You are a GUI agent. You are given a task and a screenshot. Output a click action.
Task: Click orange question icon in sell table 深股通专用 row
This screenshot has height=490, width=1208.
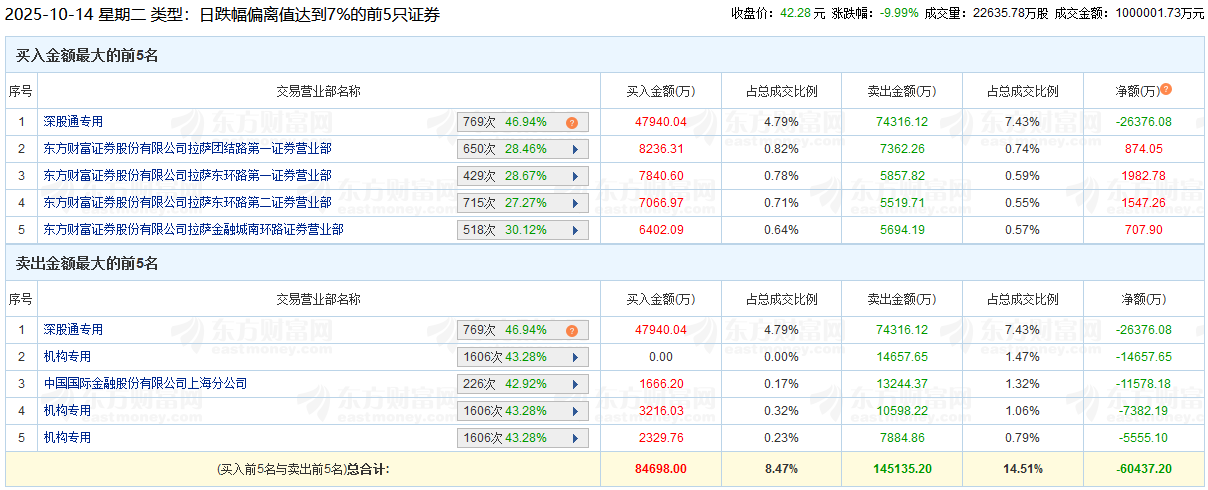pos(572,331)
